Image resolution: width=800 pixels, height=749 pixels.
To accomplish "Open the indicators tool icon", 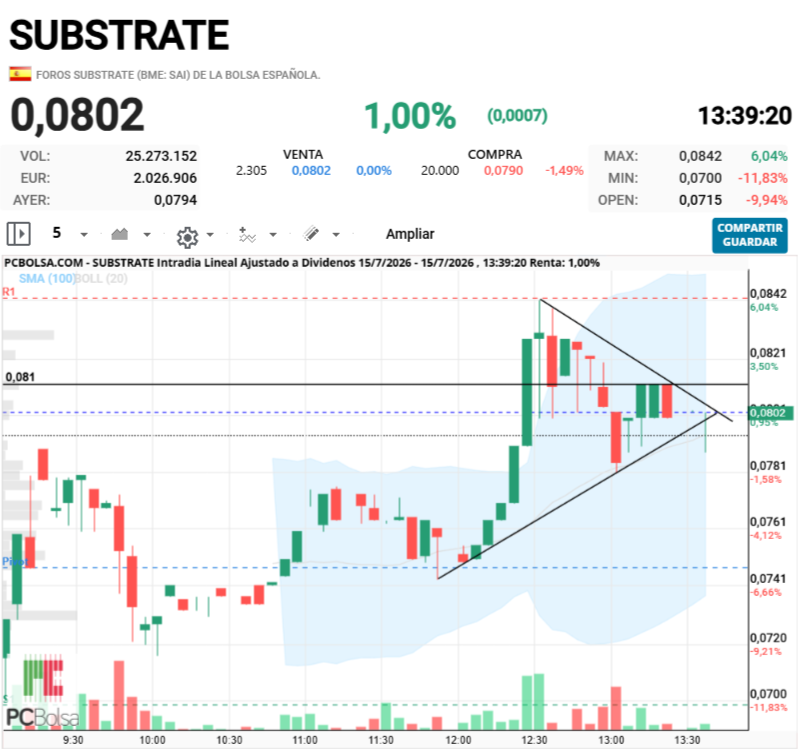I will [x=247, y=235].
